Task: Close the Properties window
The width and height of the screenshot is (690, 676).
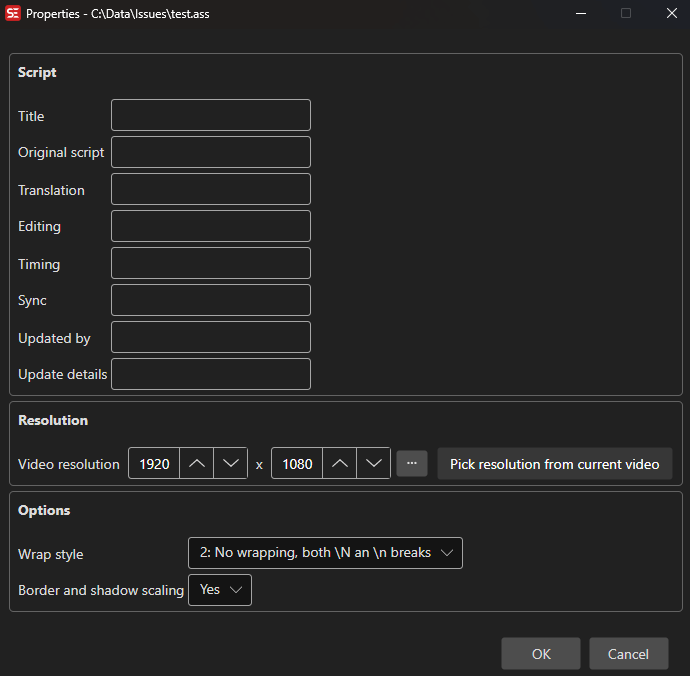Action: [672, 13]
